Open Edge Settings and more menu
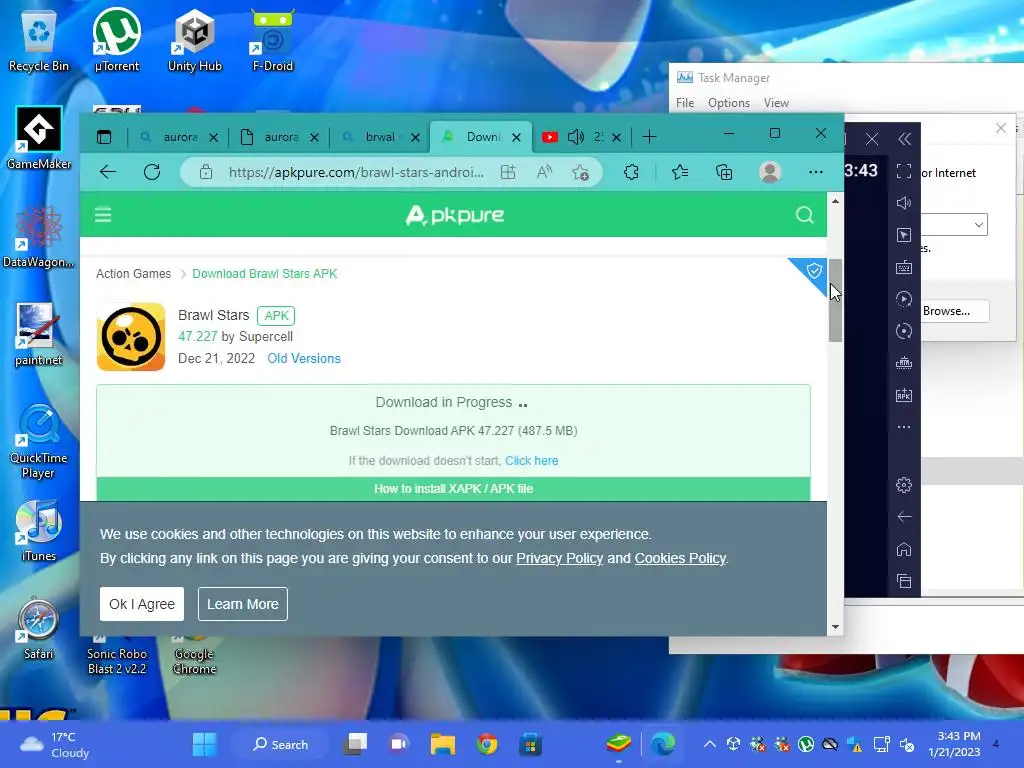 816,172
